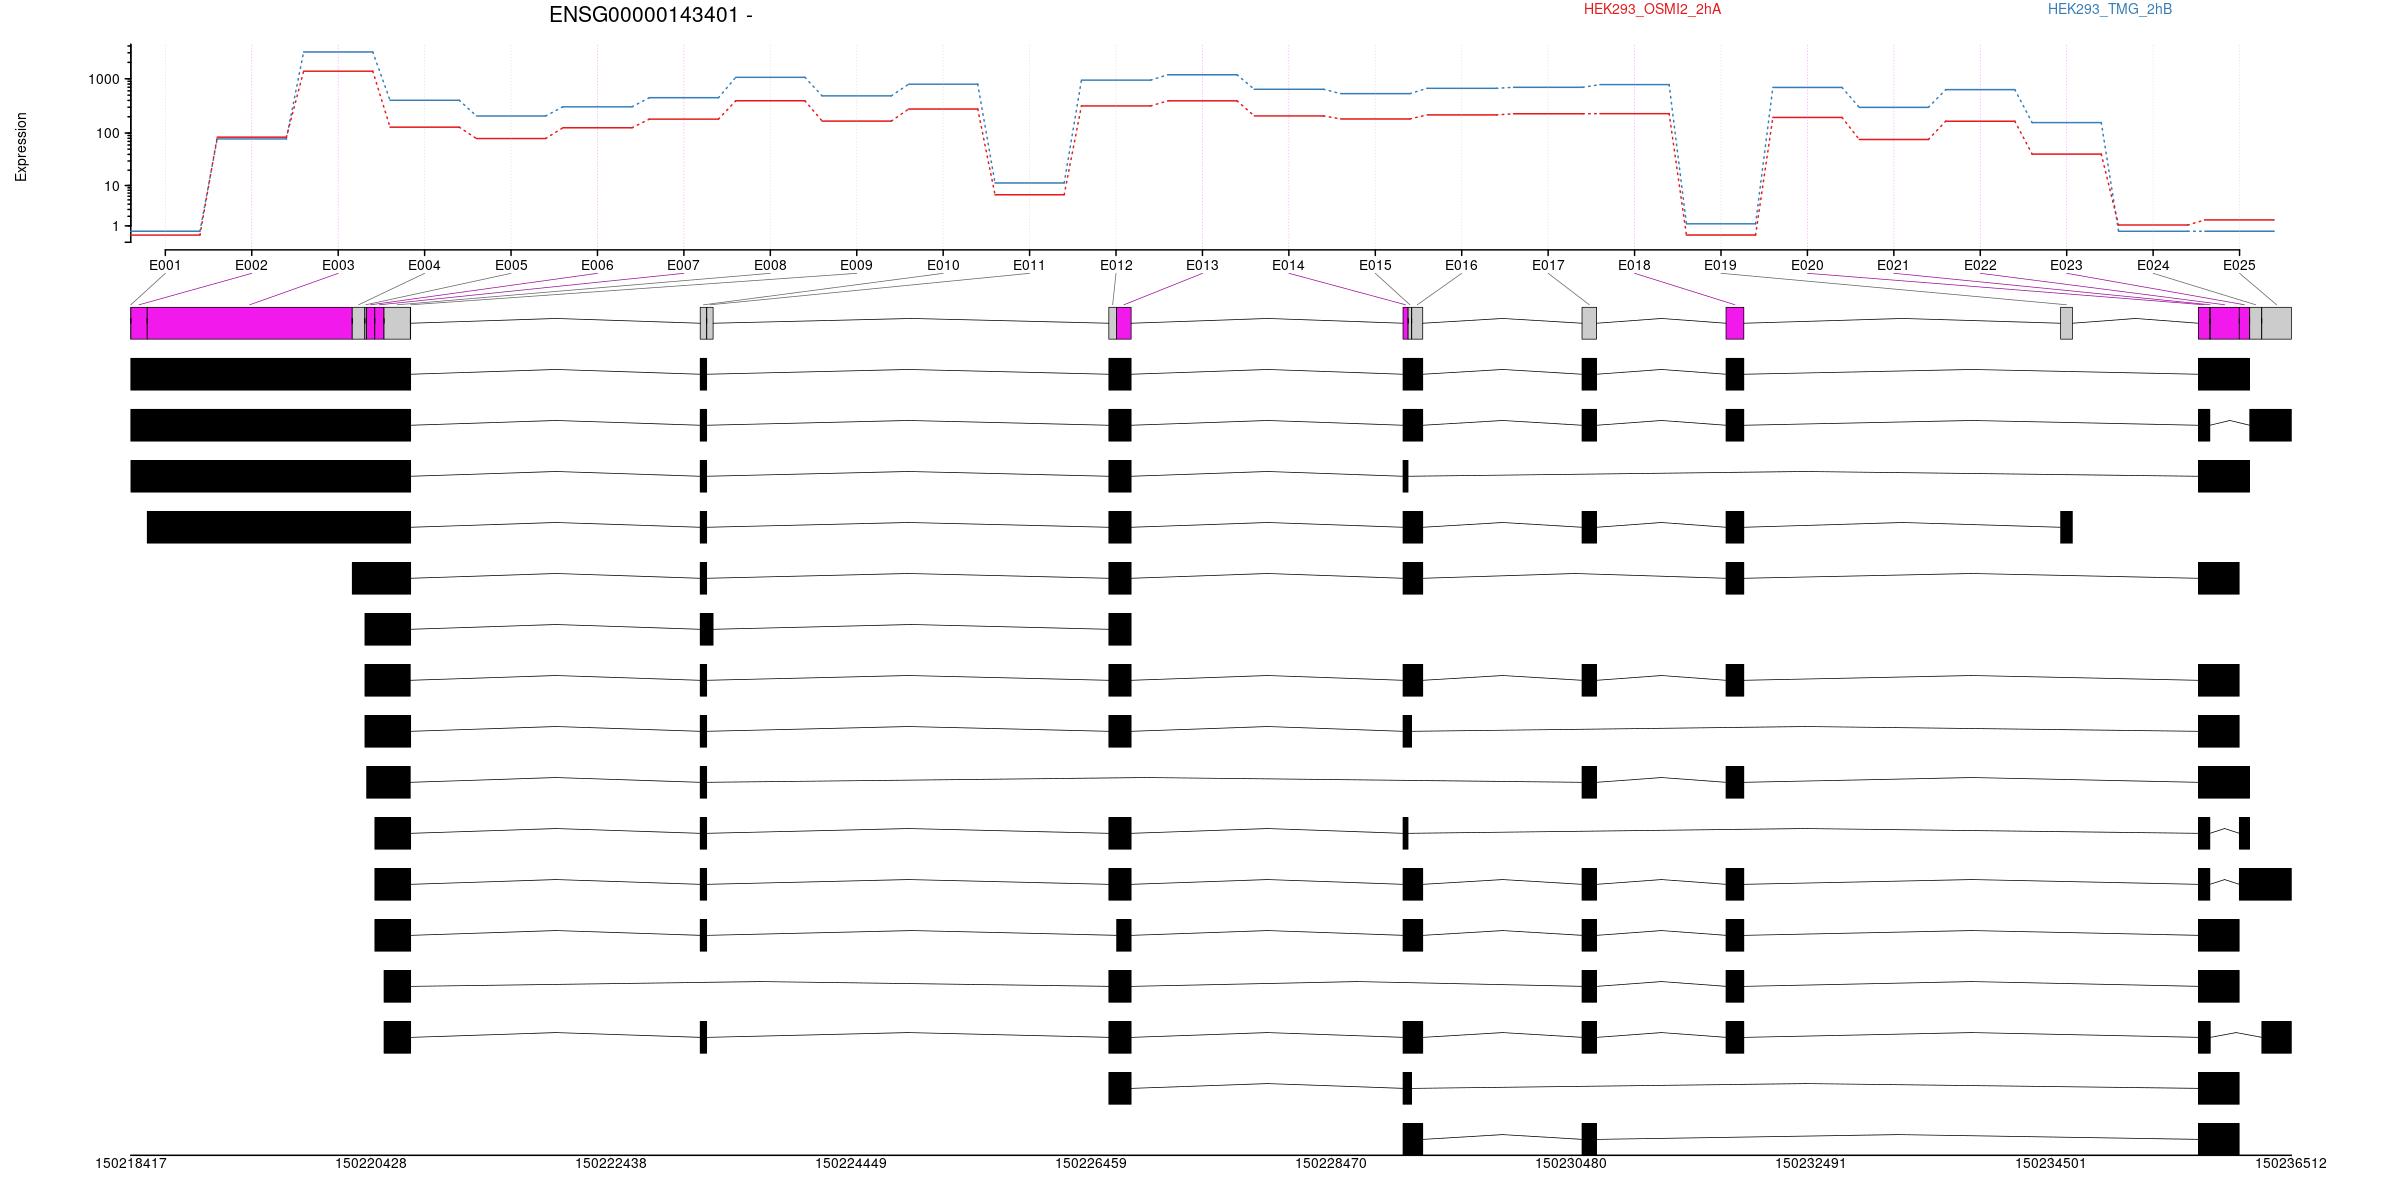Click the E022 exon label

[x=1980, y=266]
